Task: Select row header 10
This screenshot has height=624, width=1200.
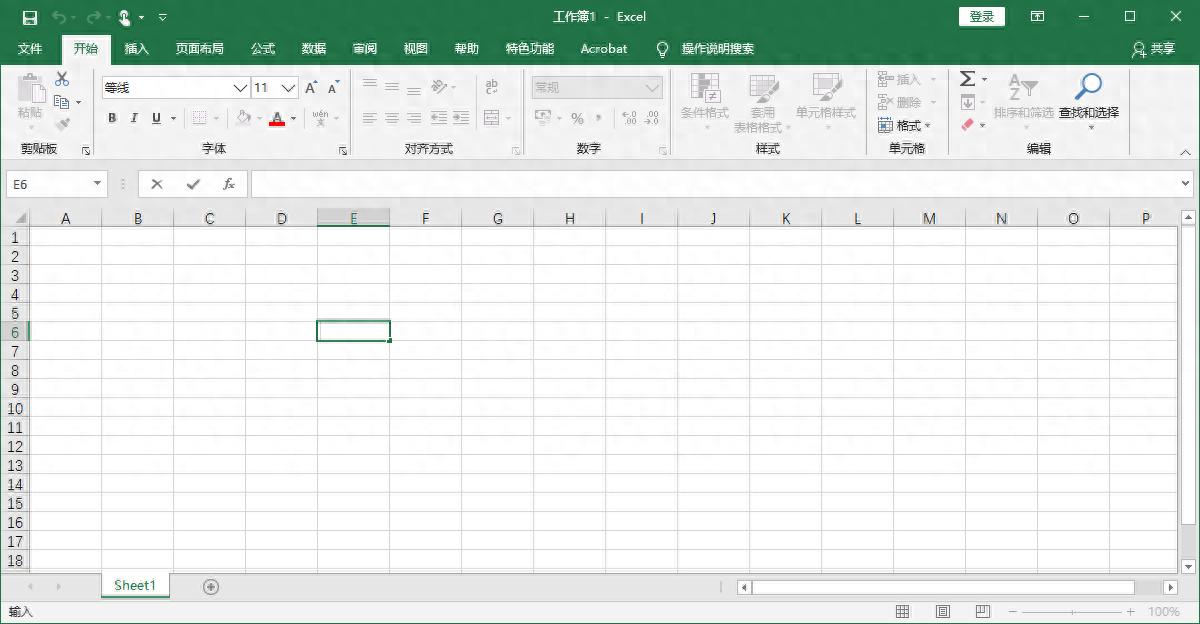Action: click(x=15, y=408)
